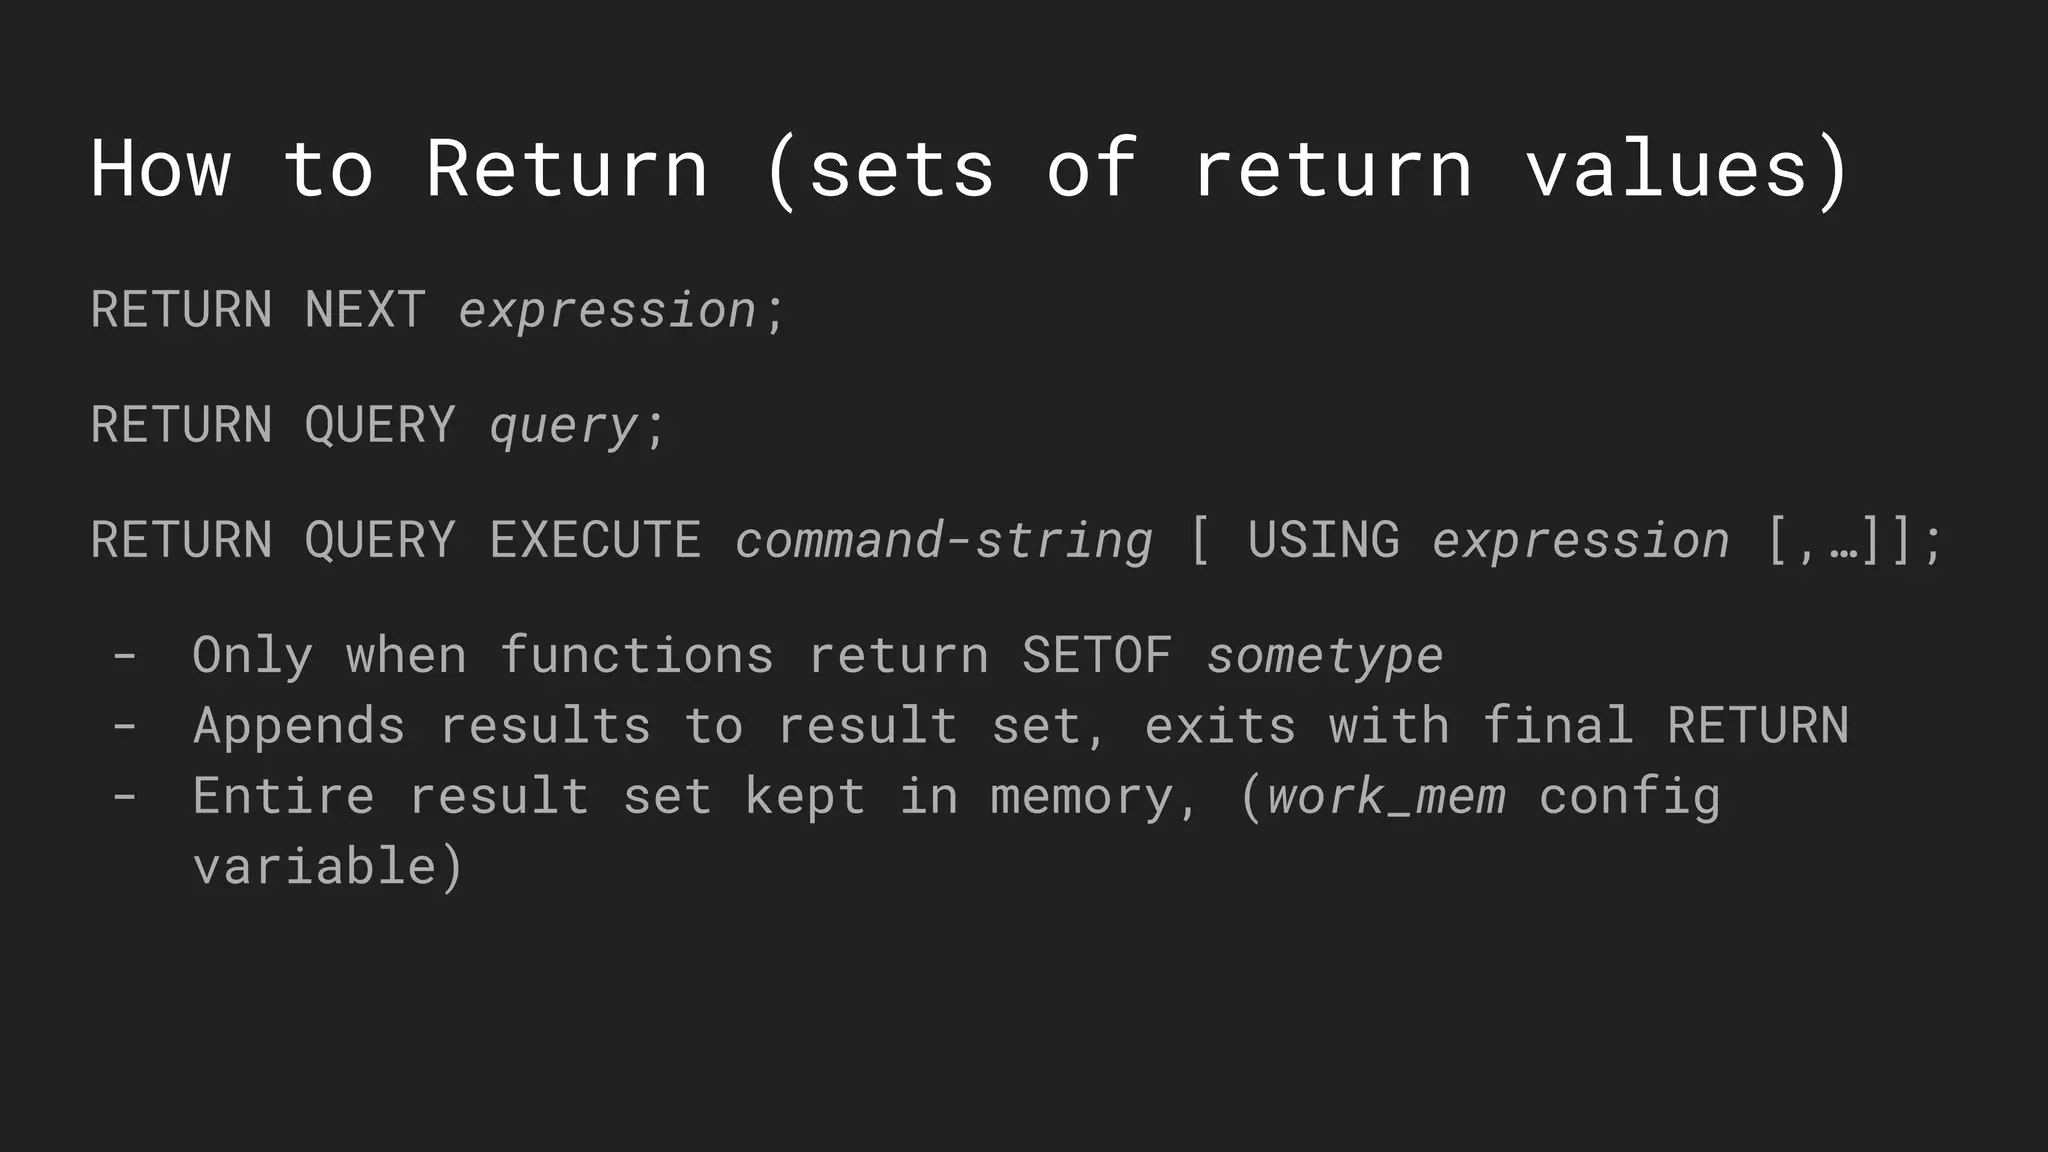Click the bullet starting 'Appends results to result set'
Screen dimensions: 2048x1152
1021,726
